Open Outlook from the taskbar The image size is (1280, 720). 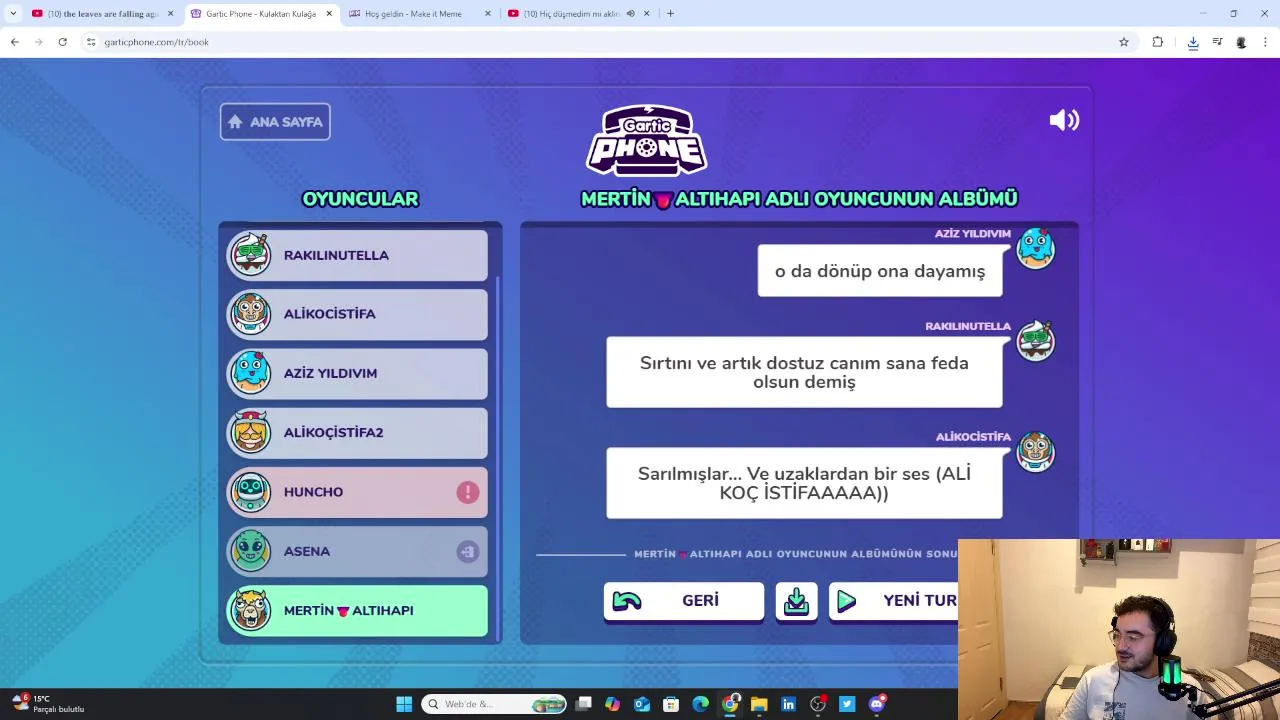(x=642, y=704)
